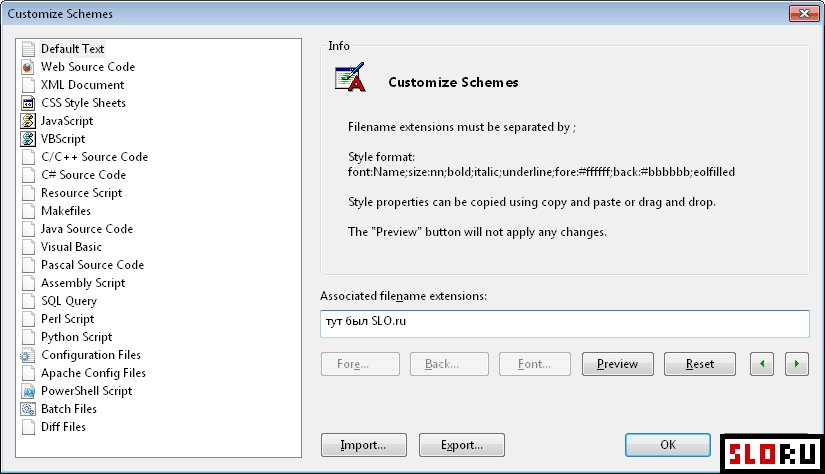Select XML Document in the scheme list
The image size is (825, 474).
click(x=83, y=85)
